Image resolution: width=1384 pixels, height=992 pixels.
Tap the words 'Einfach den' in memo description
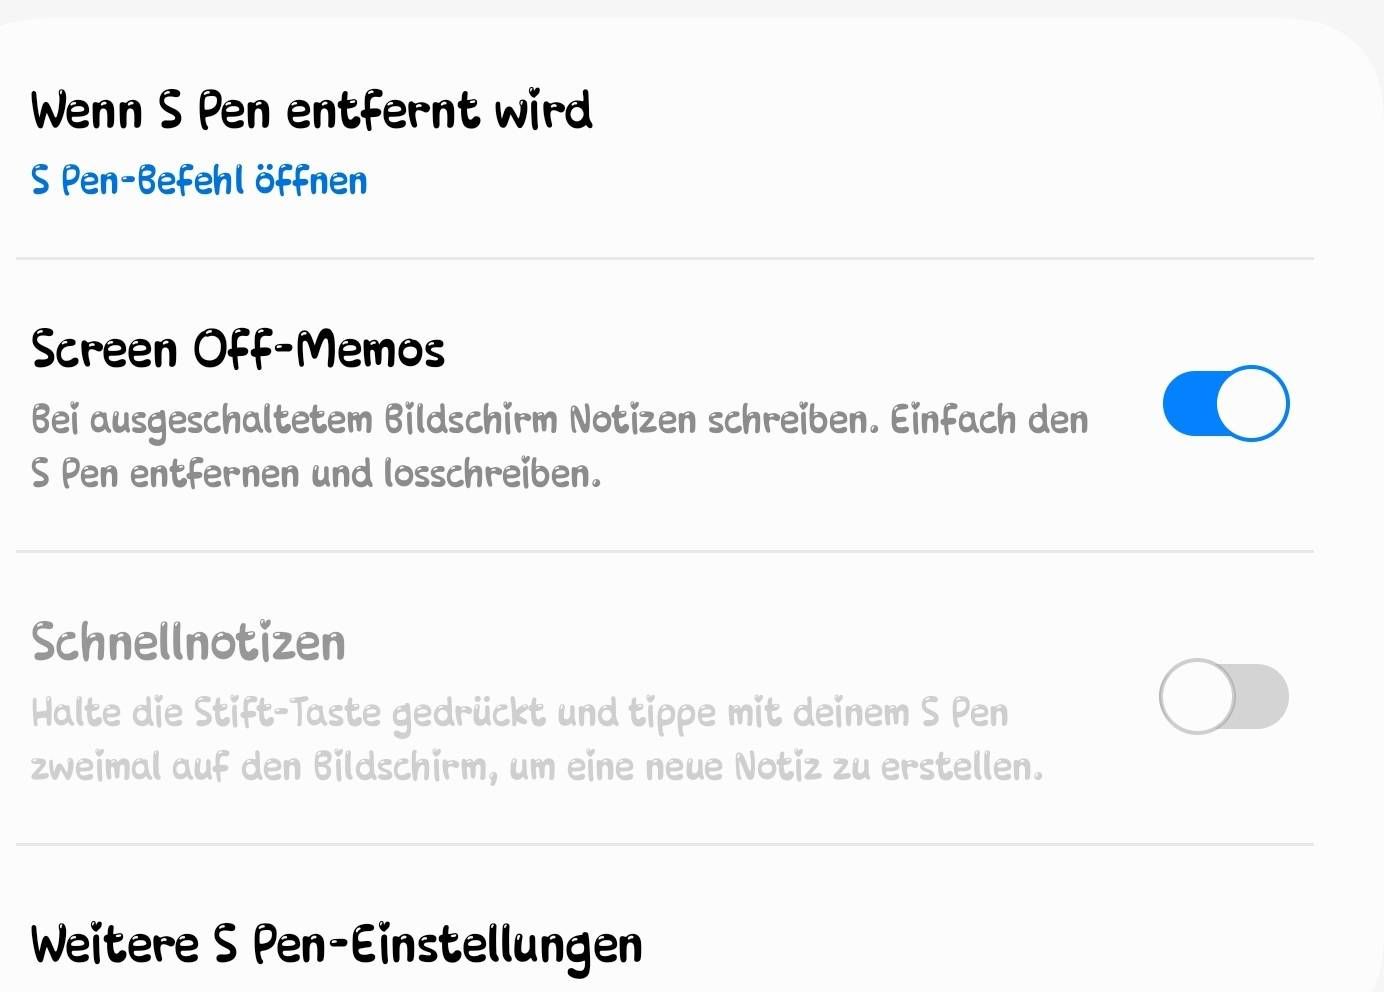990,420
